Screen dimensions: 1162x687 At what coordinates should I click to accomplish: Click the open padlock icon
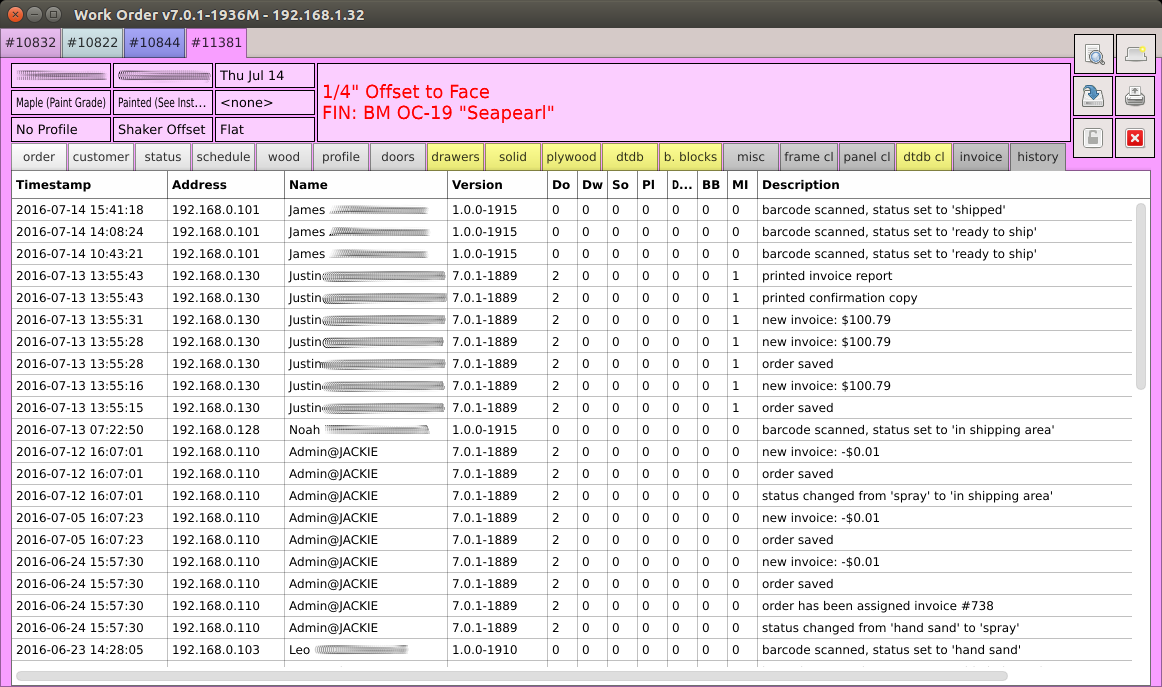(1093, 137)
